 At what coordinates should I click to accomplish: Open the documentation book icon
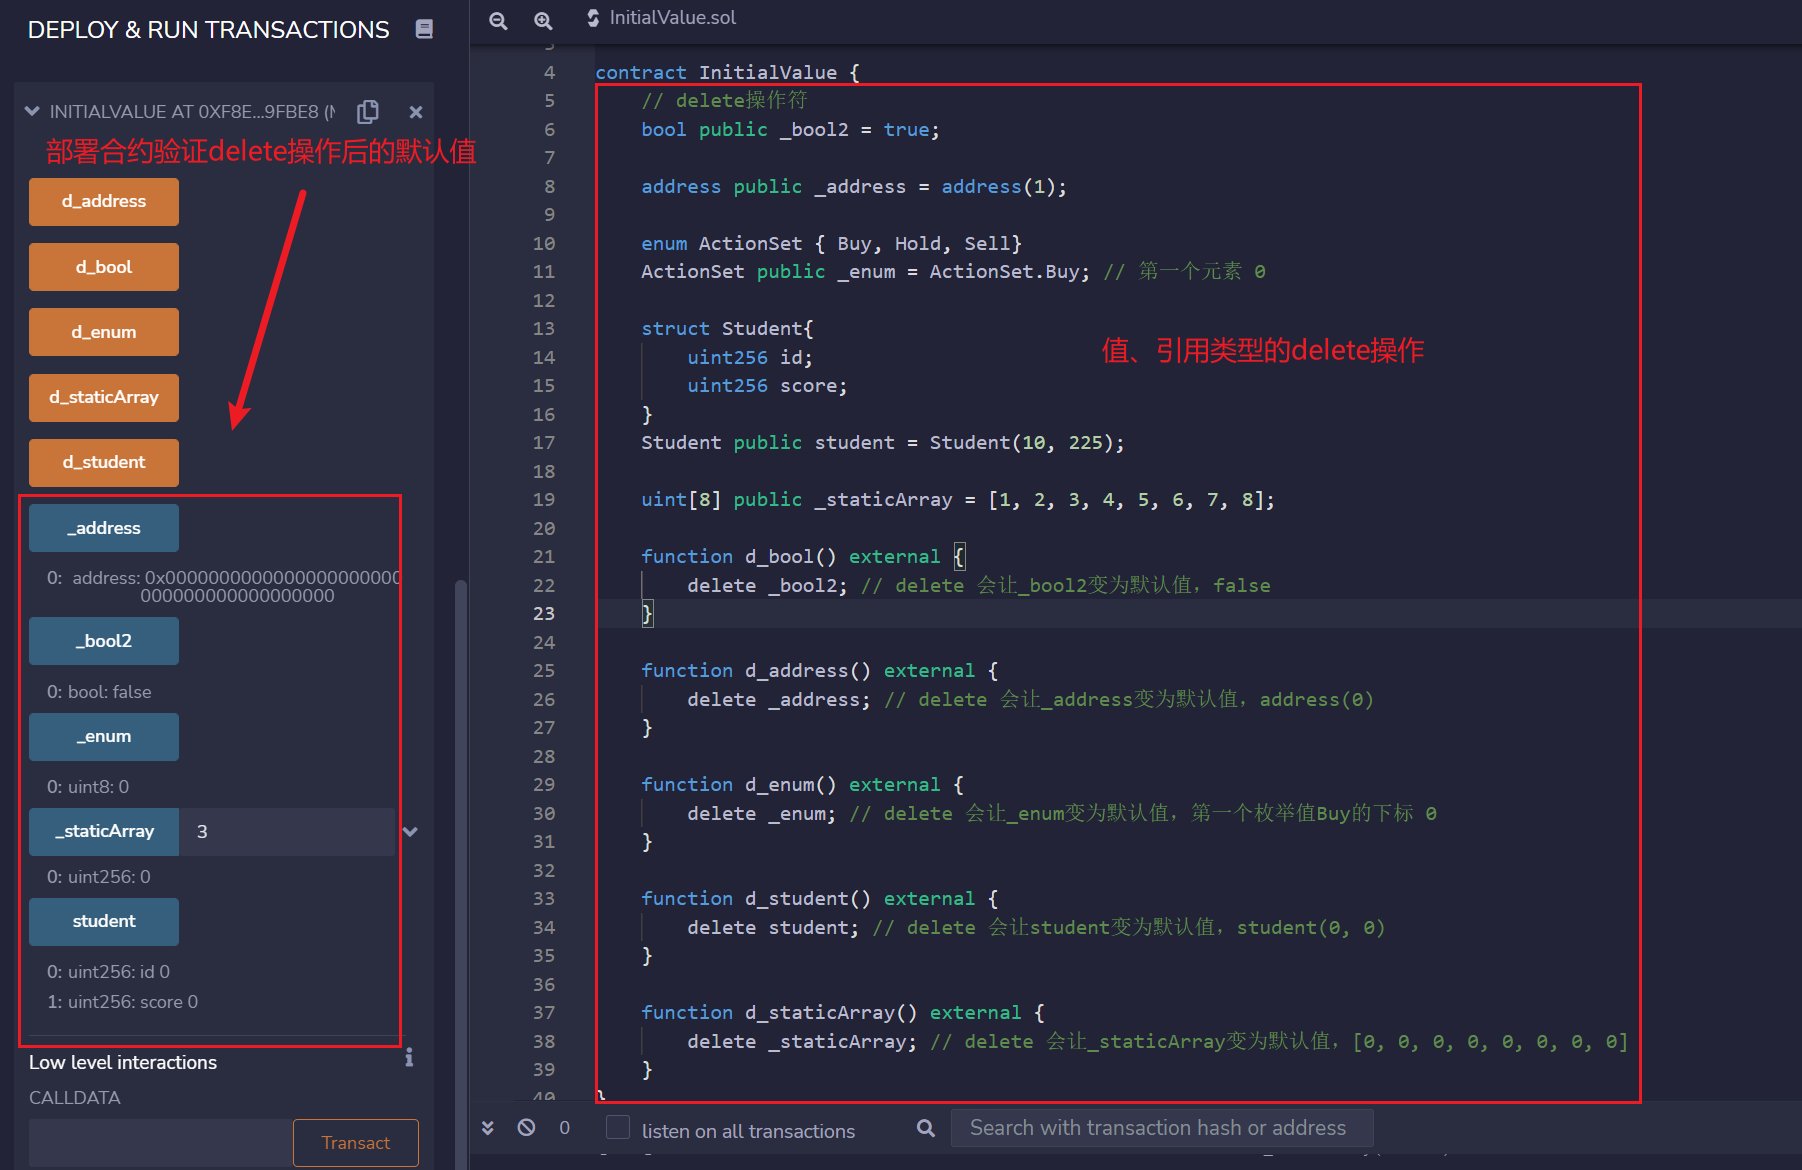(x=424, y=29)
